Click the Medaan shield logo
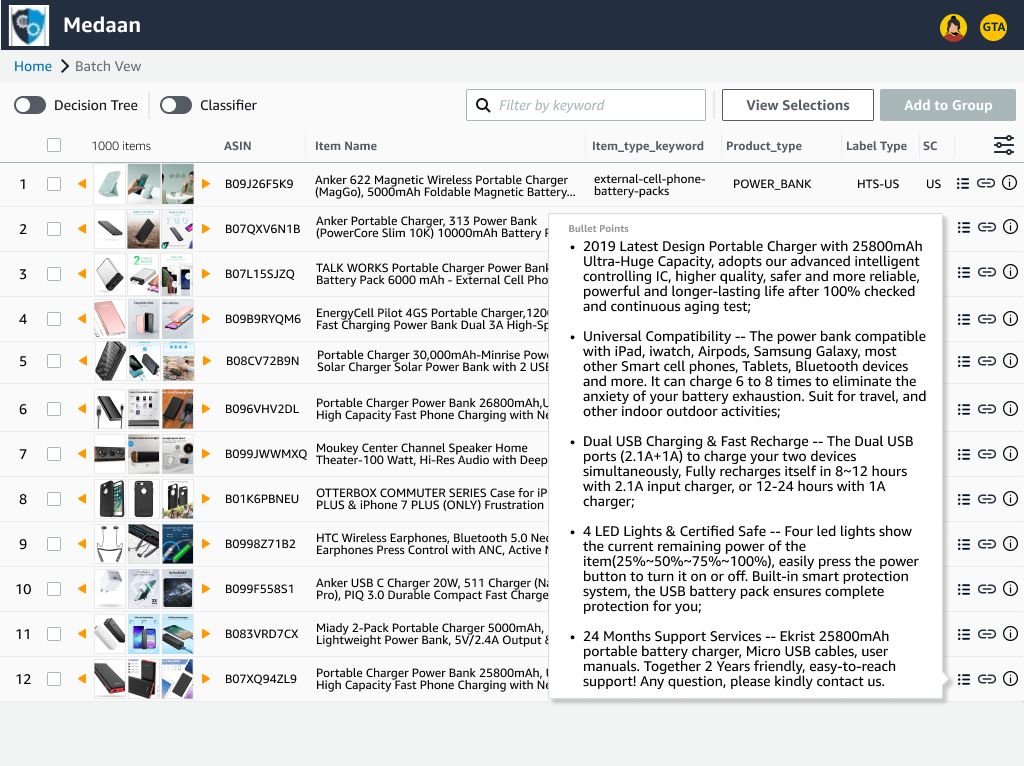The width and height of the screenshot is (1024, 766). (29, 25)
